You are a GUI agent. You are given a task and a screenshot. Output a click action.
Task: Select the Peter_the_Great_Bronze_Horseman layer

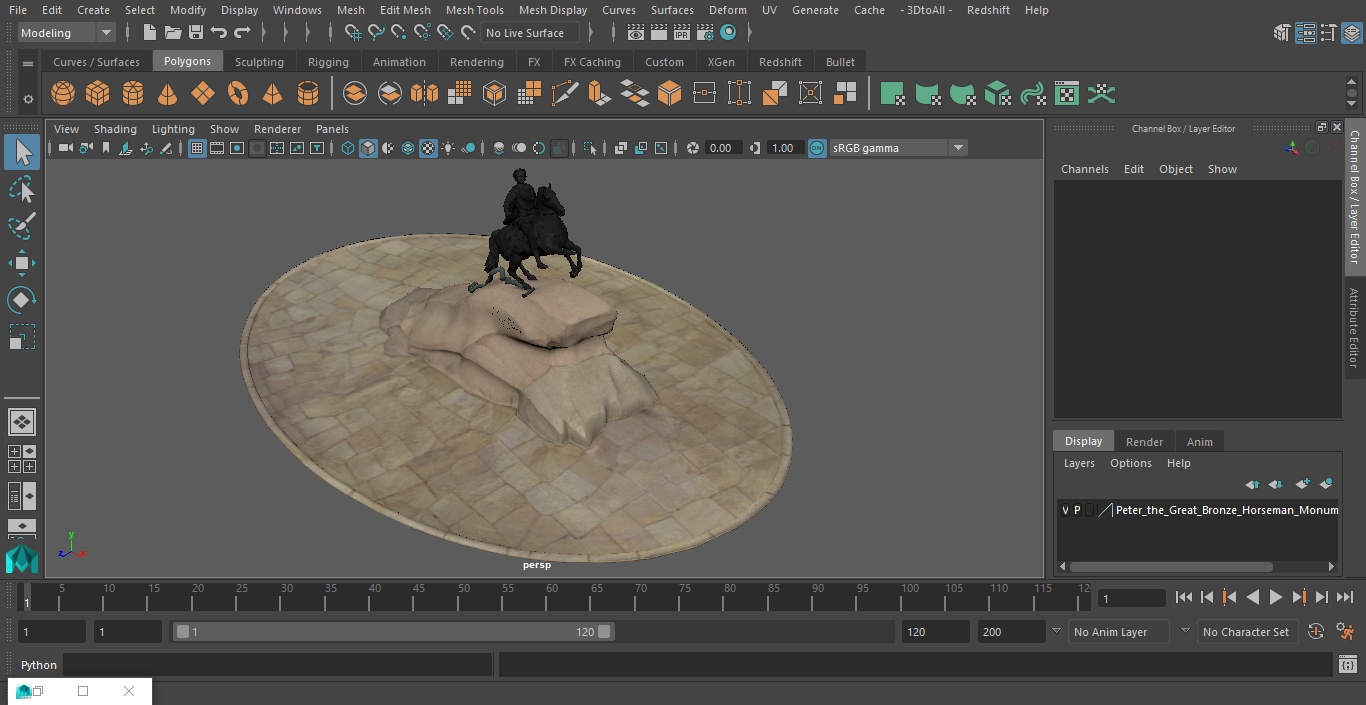[1226, 510]
